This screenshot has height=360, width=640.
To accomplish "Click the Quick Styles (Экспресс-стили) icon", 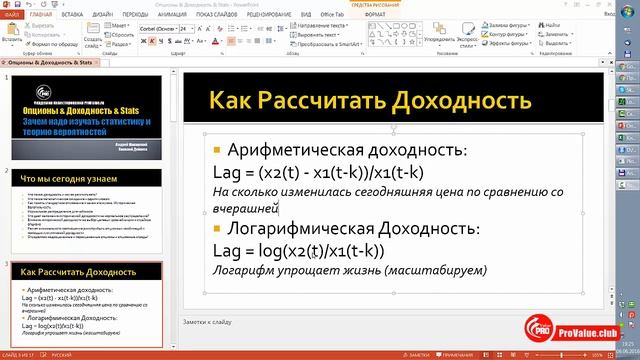I will click(x=468, y=29).
